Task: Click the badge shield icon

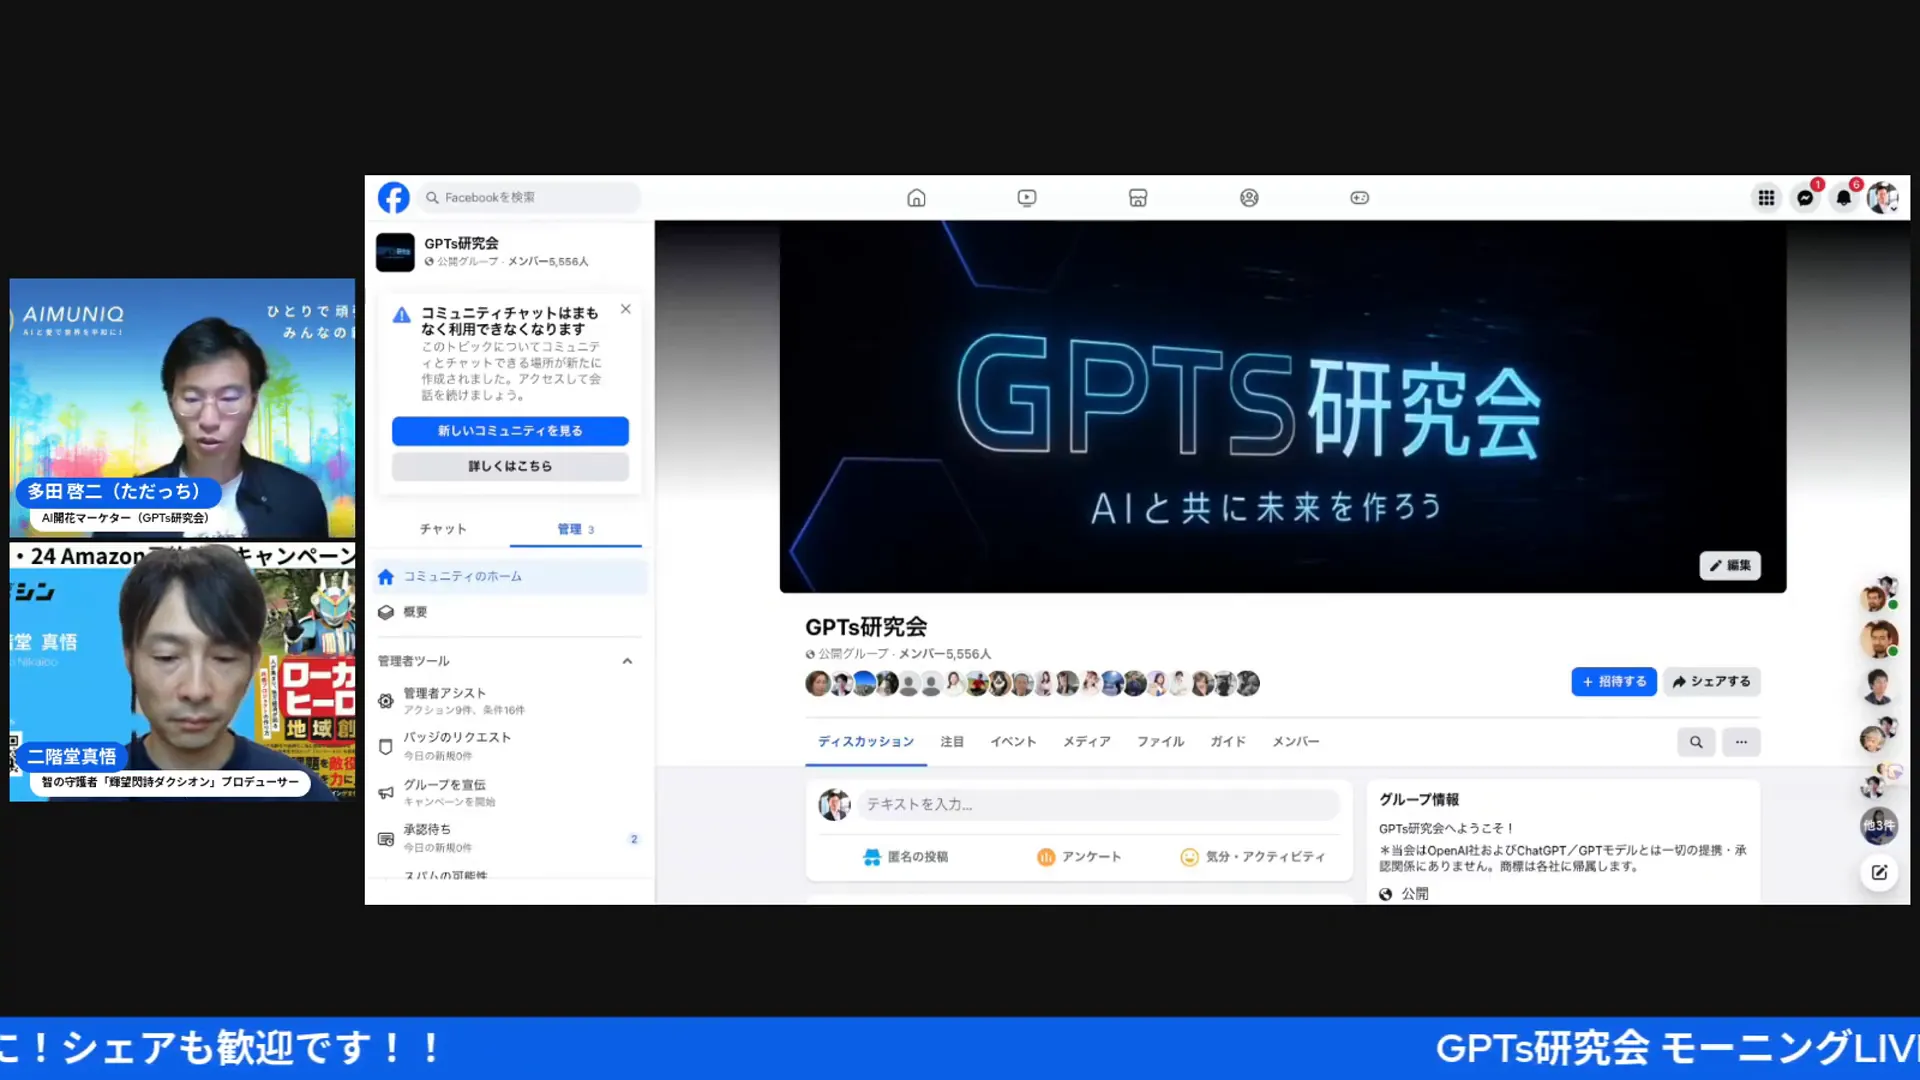Action: pos(386,746)
